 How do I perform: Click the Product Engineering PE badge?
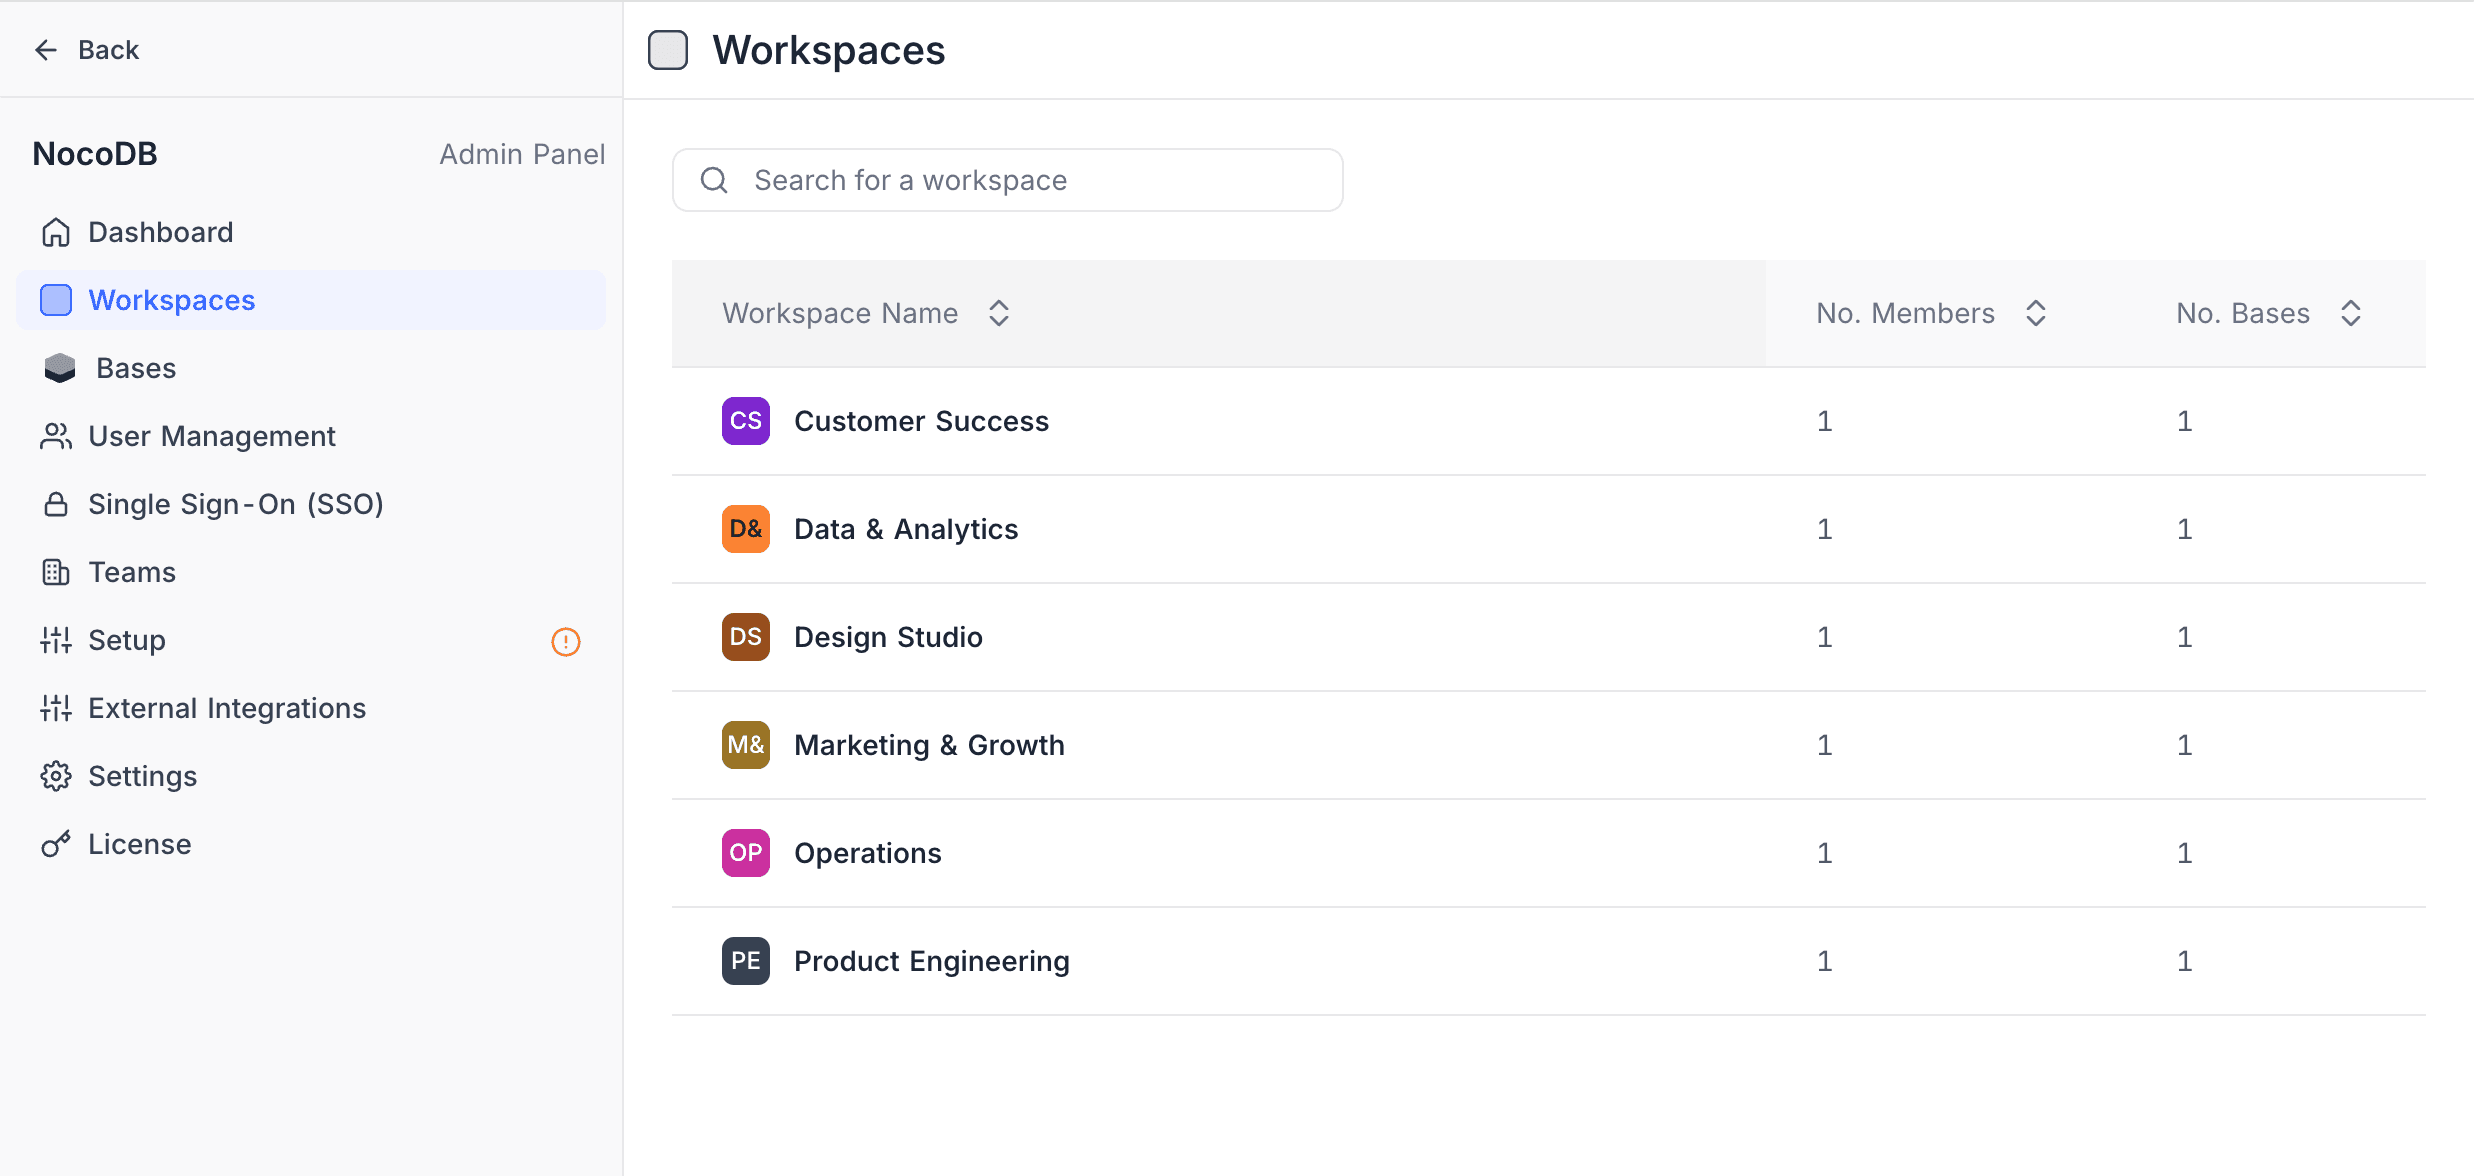745,961
